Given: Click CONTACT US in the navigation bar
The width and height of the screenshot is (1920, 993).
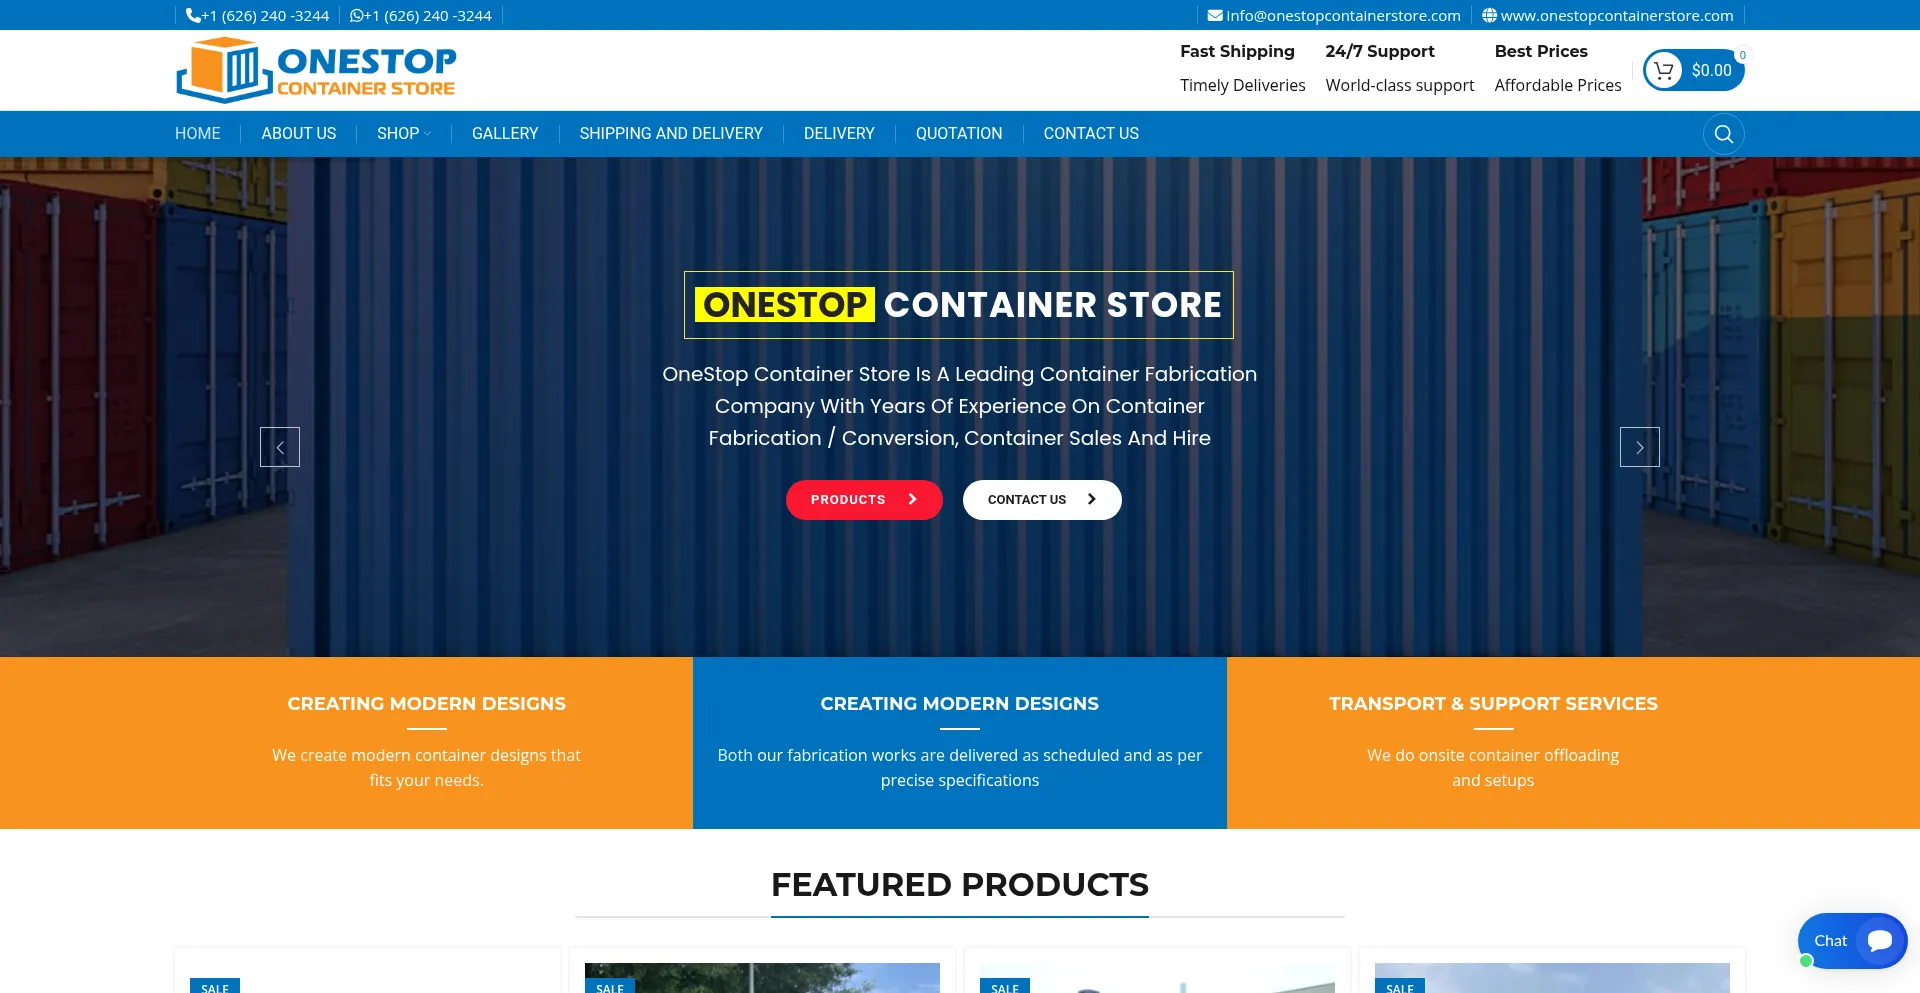Looking at the screenshot, I should click(x=1090, y=133).
